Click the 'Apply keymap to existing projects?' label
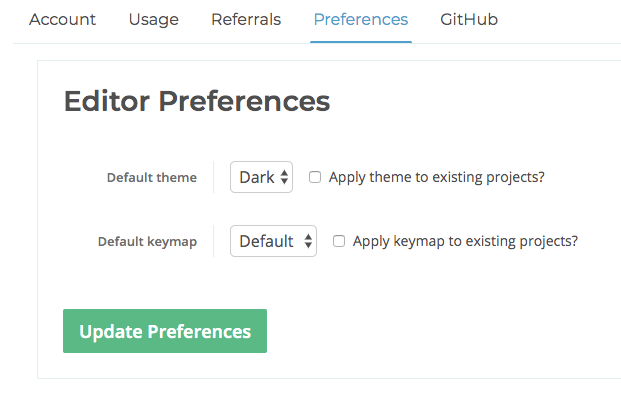Image resolution: width=621 pixels, height=393 pixels. point(465,241)
